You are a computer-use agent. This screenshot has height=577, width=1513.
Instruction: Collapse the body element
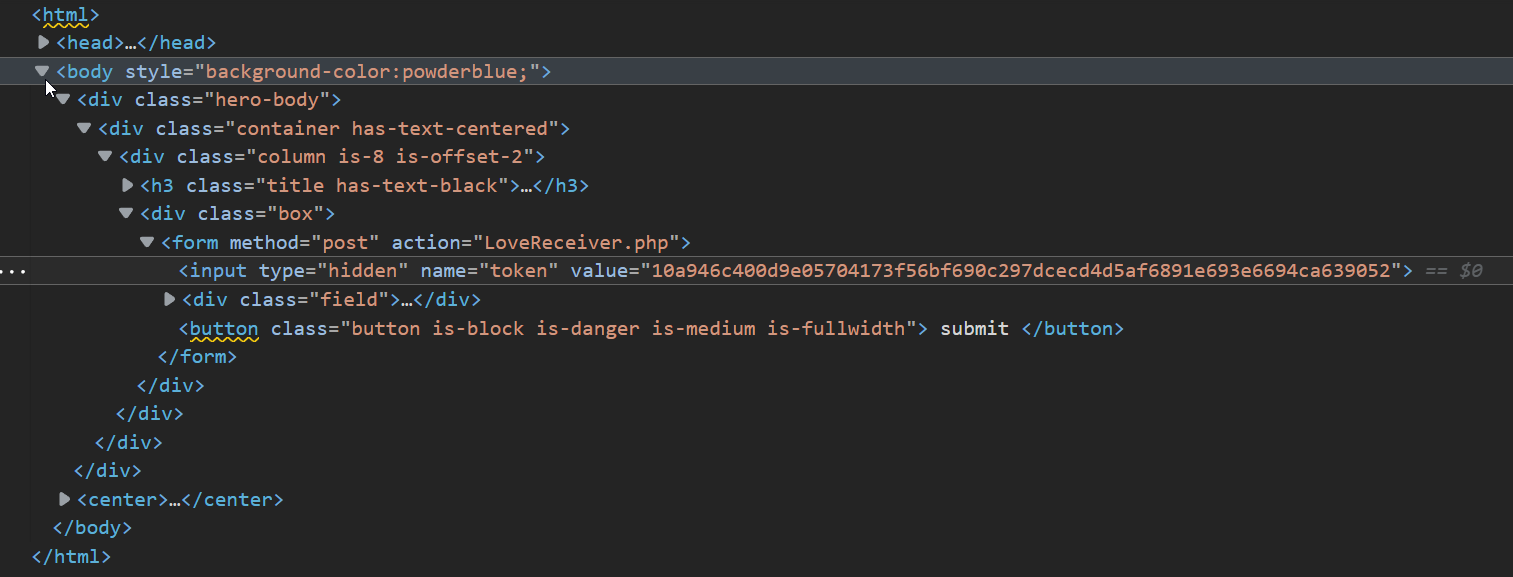pyautogui.click(x=41, y=71)
